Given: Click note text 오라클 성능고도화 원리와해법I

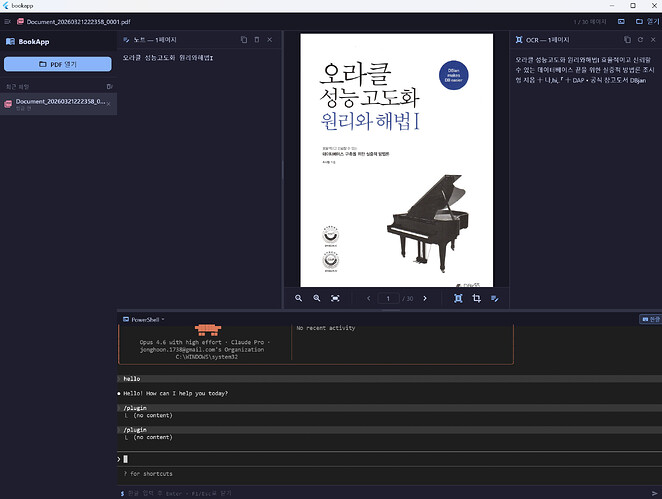Looking at the screenshot, I should coord(168,58).
